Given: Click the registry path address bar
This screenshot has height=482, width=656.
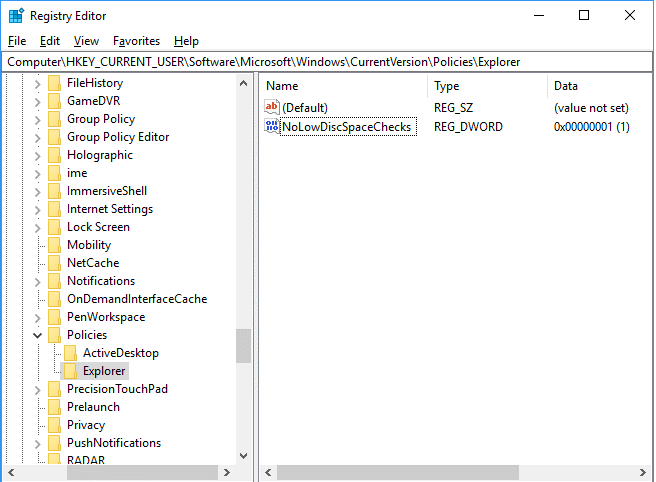Looking at the screenshot, I should [327, 62].
